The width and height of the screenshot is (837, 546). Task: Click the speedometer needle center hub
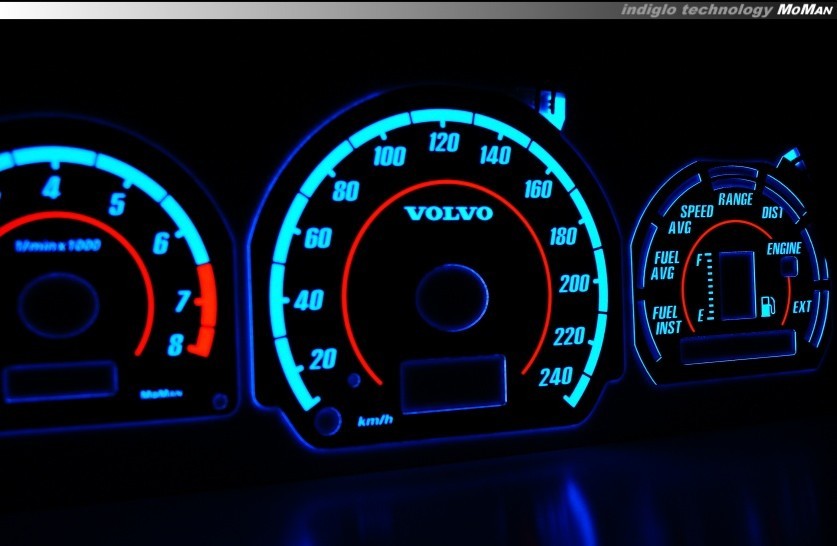(x=452, y=298)
